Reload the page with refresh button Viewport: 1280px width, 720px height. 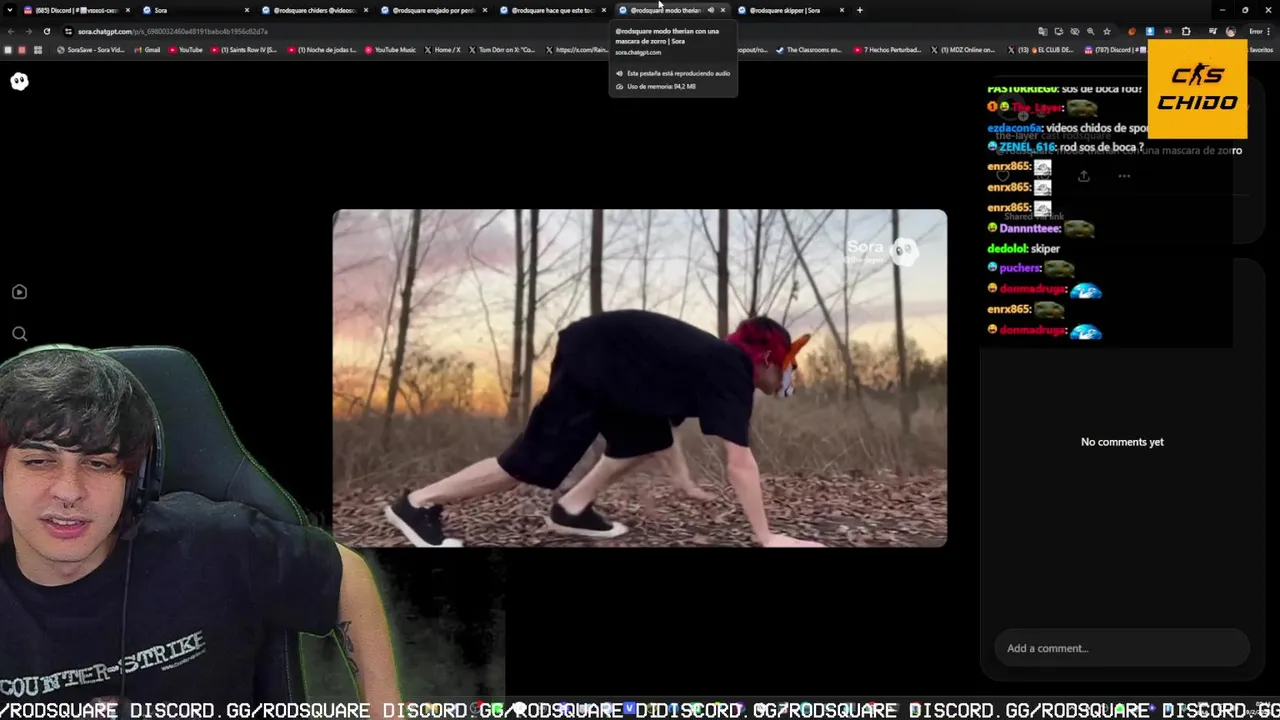click(46, 31)
